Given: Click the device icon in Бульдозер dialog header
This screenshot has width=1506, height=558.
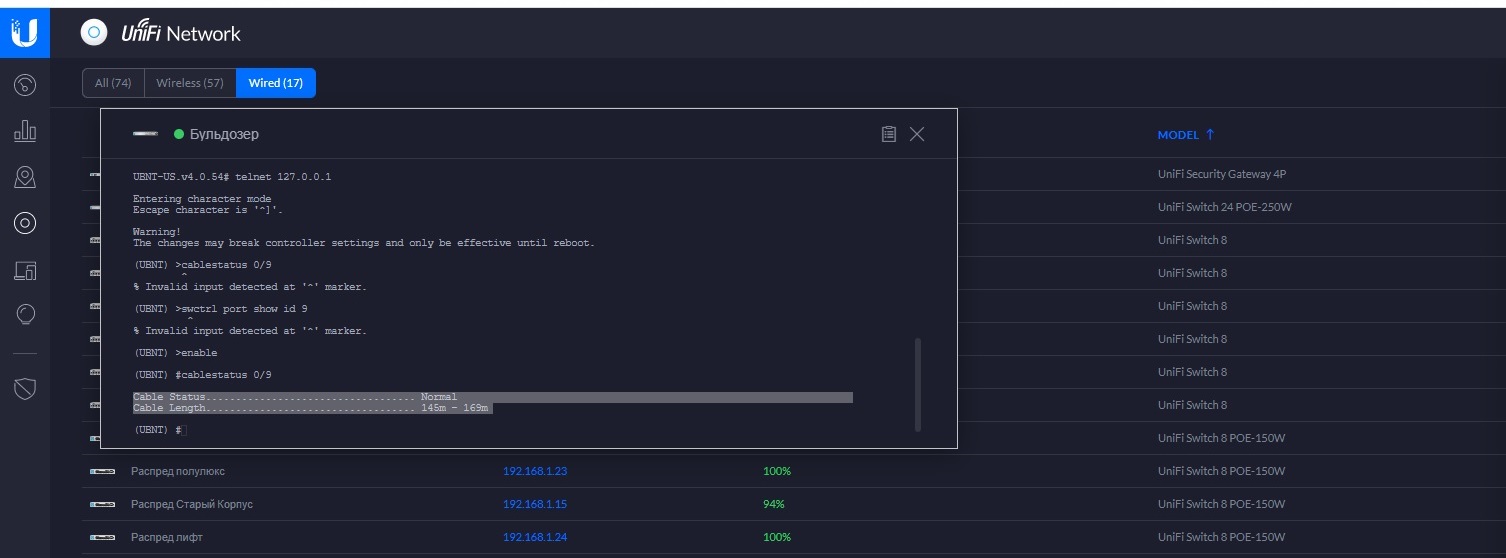Looking at the screenshot, I should tap(146, 134).
